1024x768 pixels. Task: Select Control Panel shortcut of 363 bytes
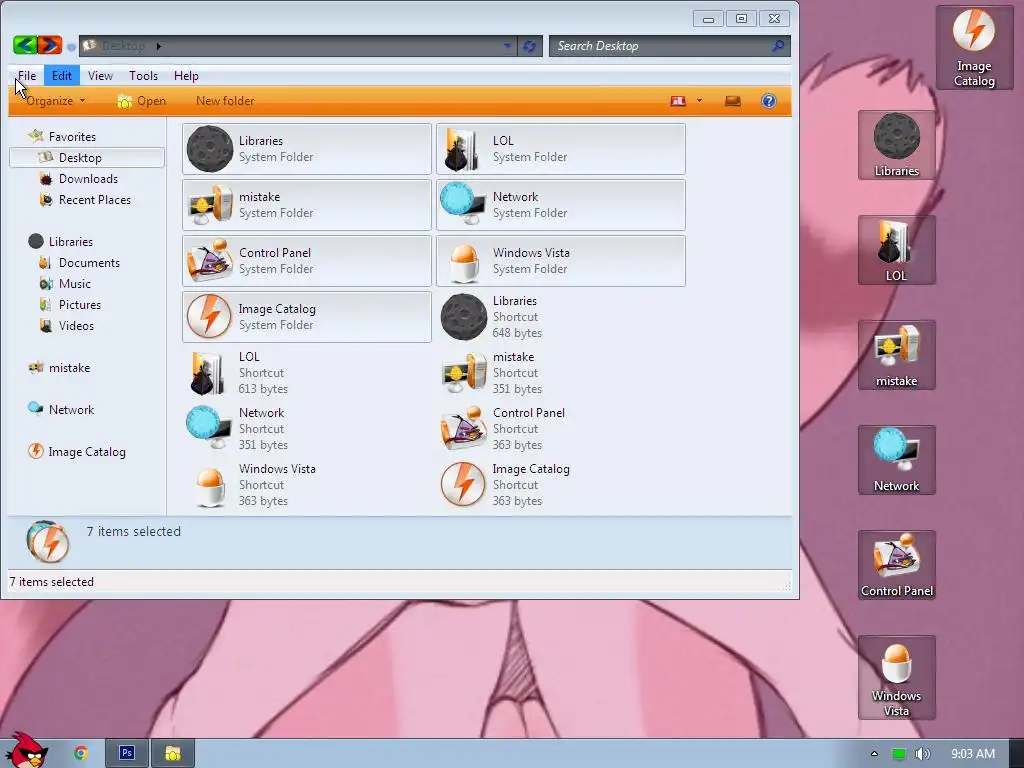tap(560, 429)
